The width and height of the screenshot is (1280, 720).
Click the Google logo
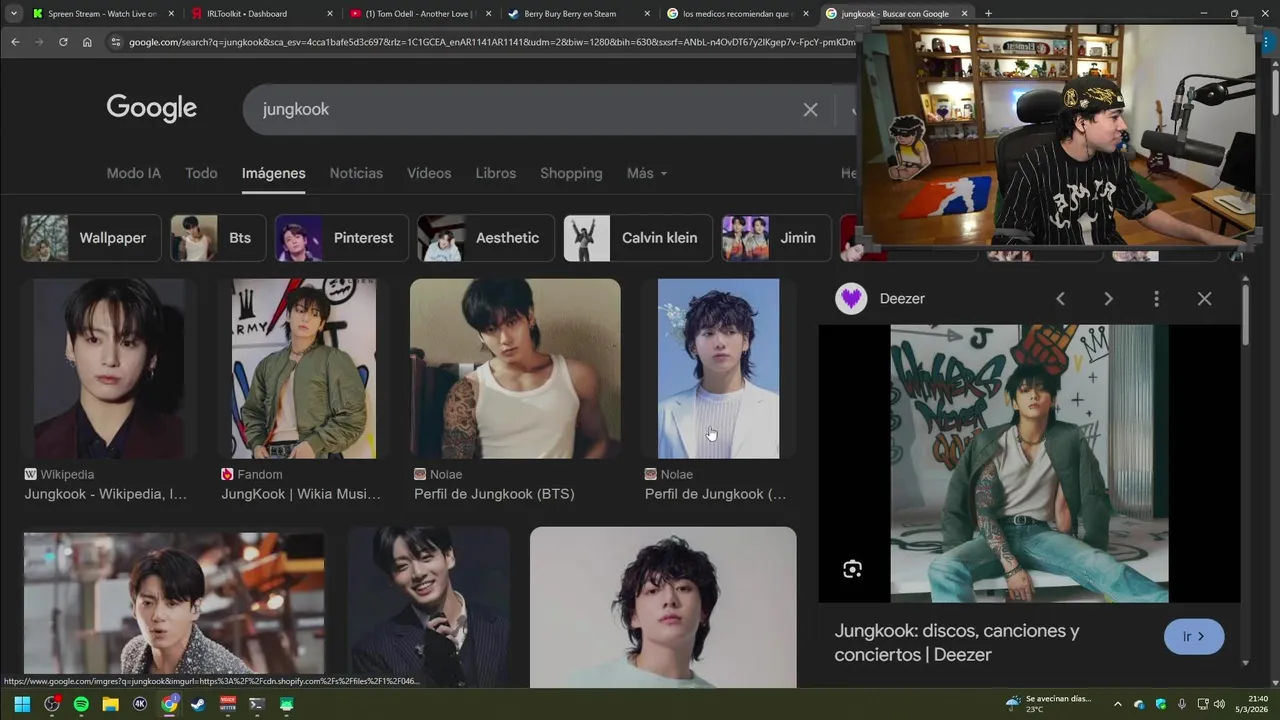pos(152,108)
